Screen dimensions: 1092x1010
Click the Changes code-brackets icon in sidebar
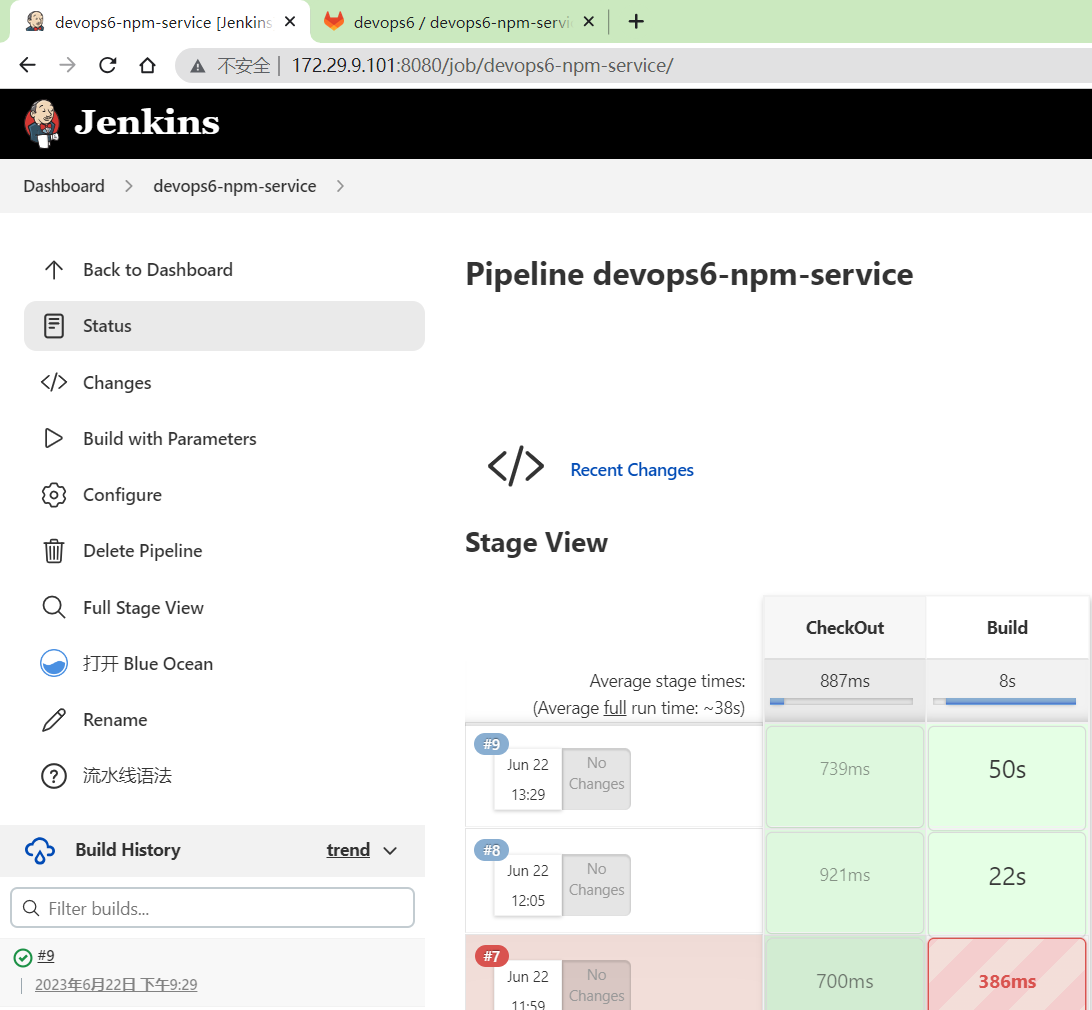point(54,382)
